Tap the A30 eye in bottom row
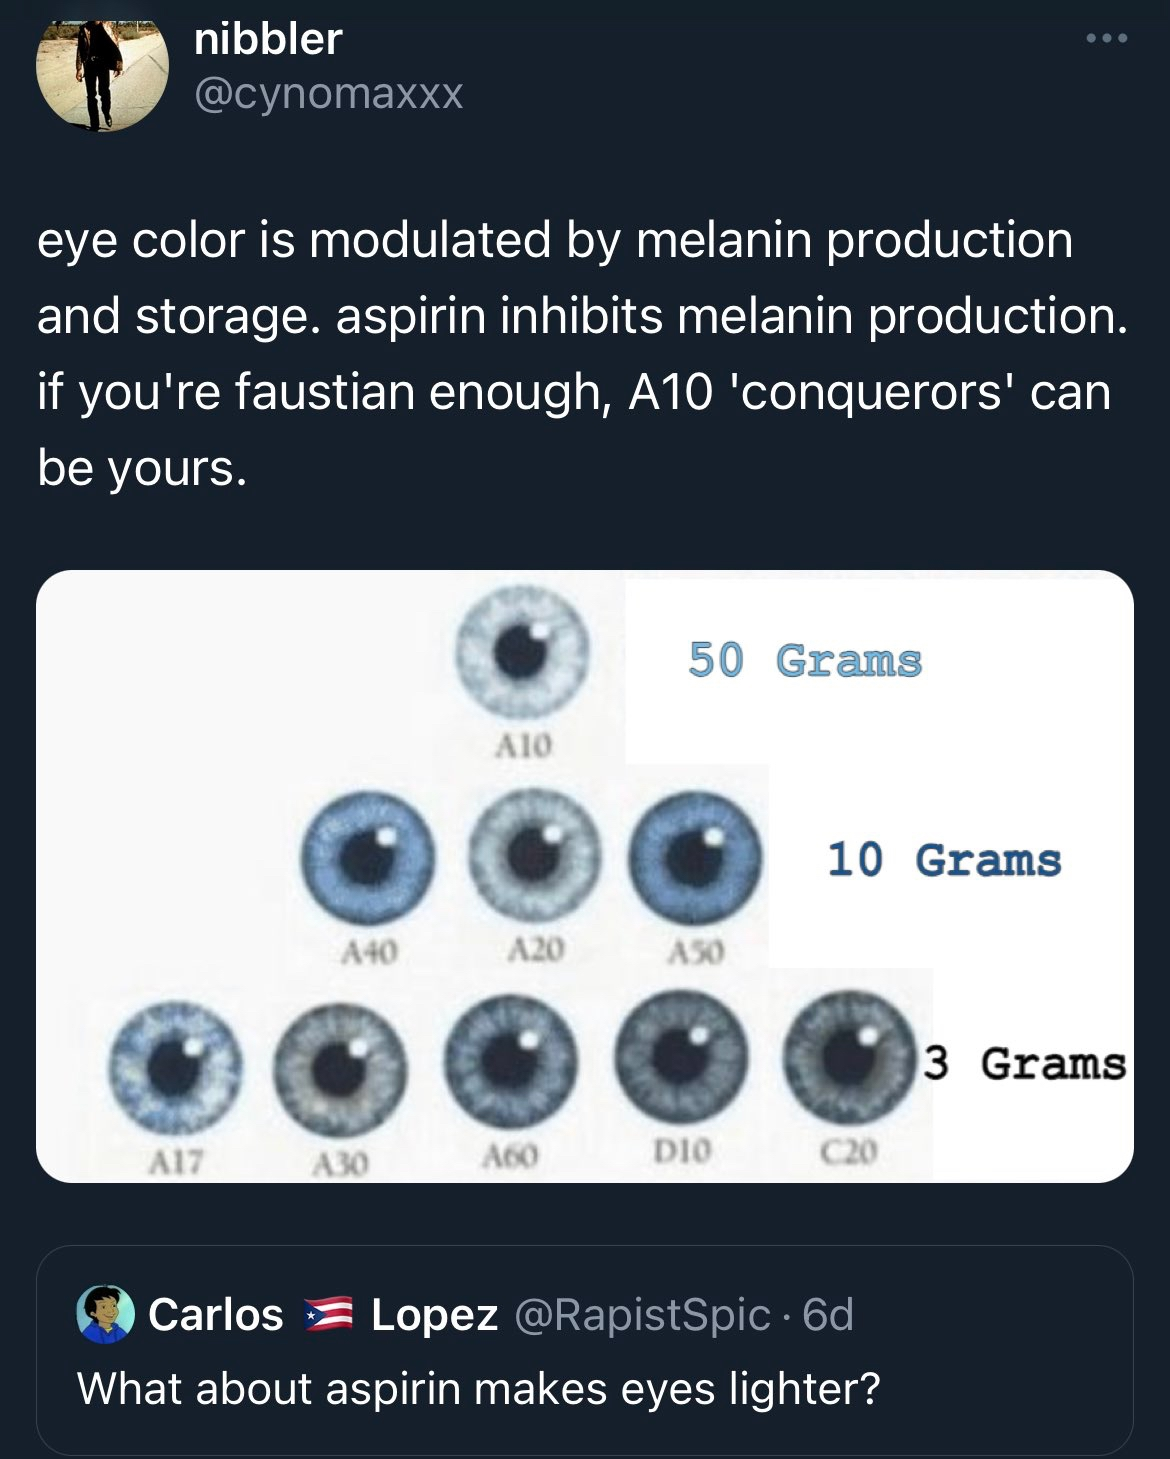 (341, 1066)
